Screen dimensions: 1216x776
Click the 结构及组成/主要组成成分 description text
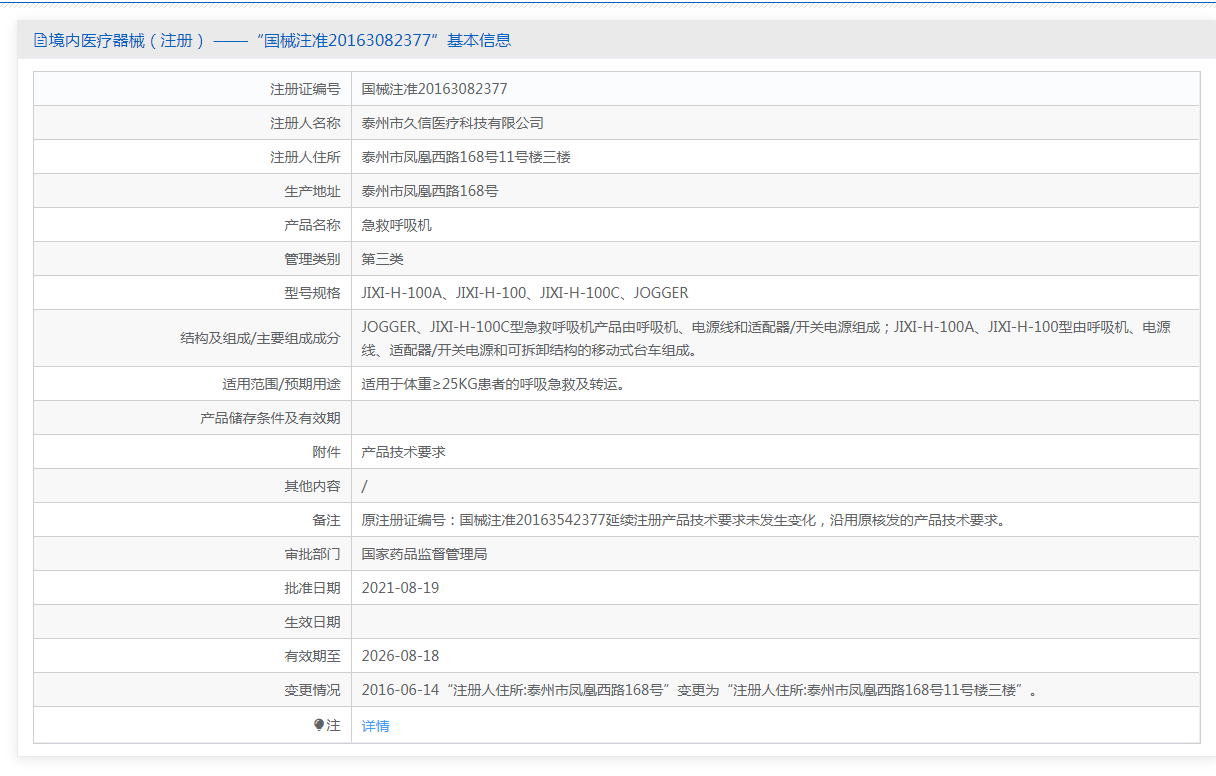[x=765, y=338]
